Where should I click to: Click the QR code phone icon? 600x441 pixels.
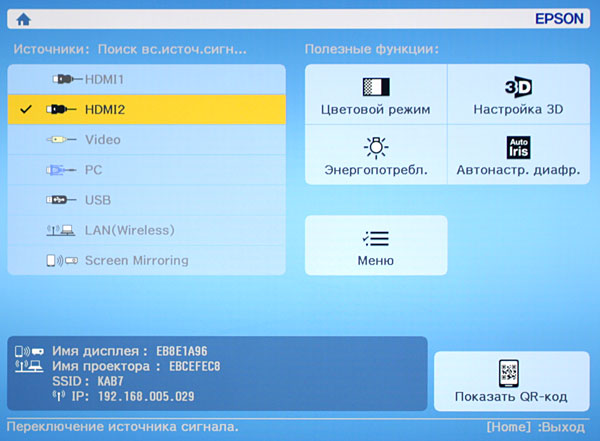[x=509, y=373]
